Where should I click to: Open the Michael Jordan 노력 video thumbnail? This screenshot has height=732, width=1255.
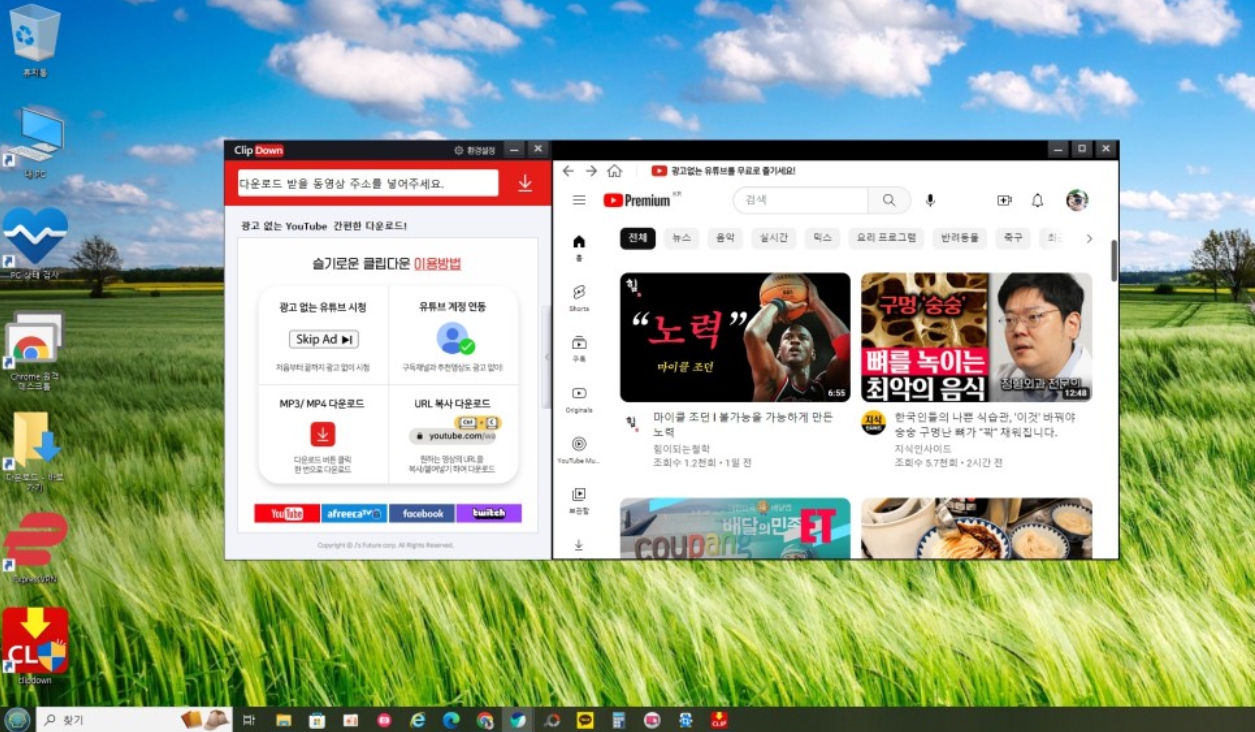(735, 337)
